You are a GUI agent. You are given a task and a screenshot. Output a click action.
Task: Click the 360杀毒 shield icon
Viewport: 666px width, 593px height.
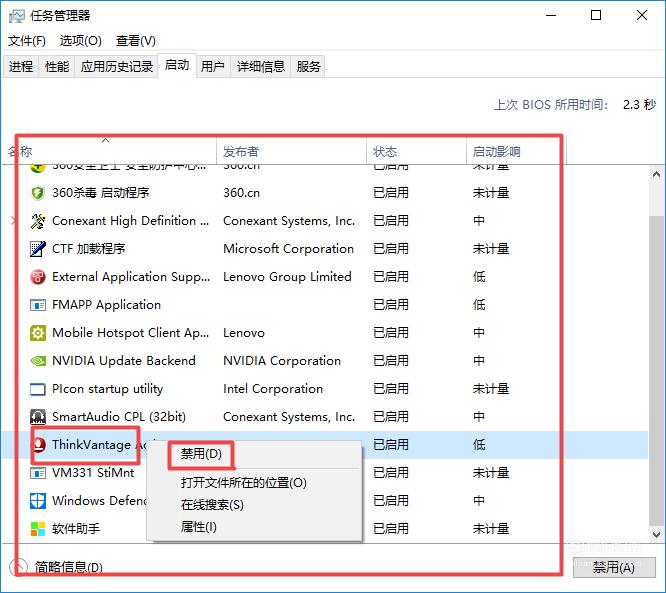click(x=38, y=193)
